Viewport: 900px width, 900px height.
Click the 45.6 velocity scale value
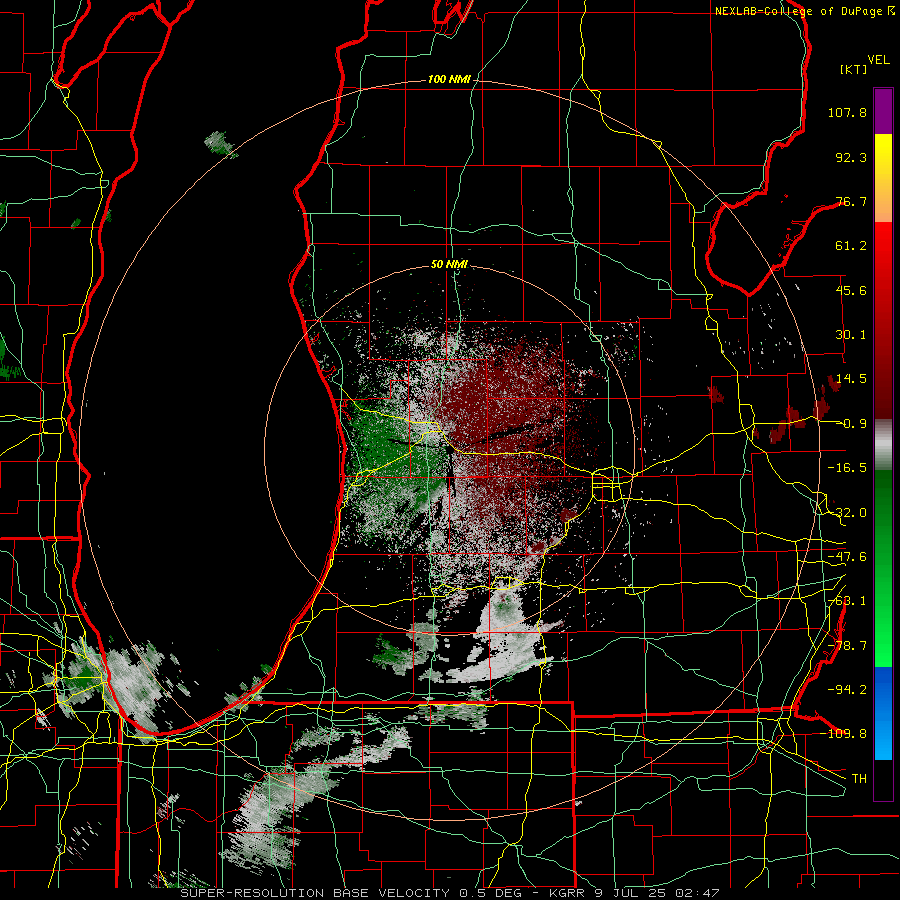pos(851,290)
